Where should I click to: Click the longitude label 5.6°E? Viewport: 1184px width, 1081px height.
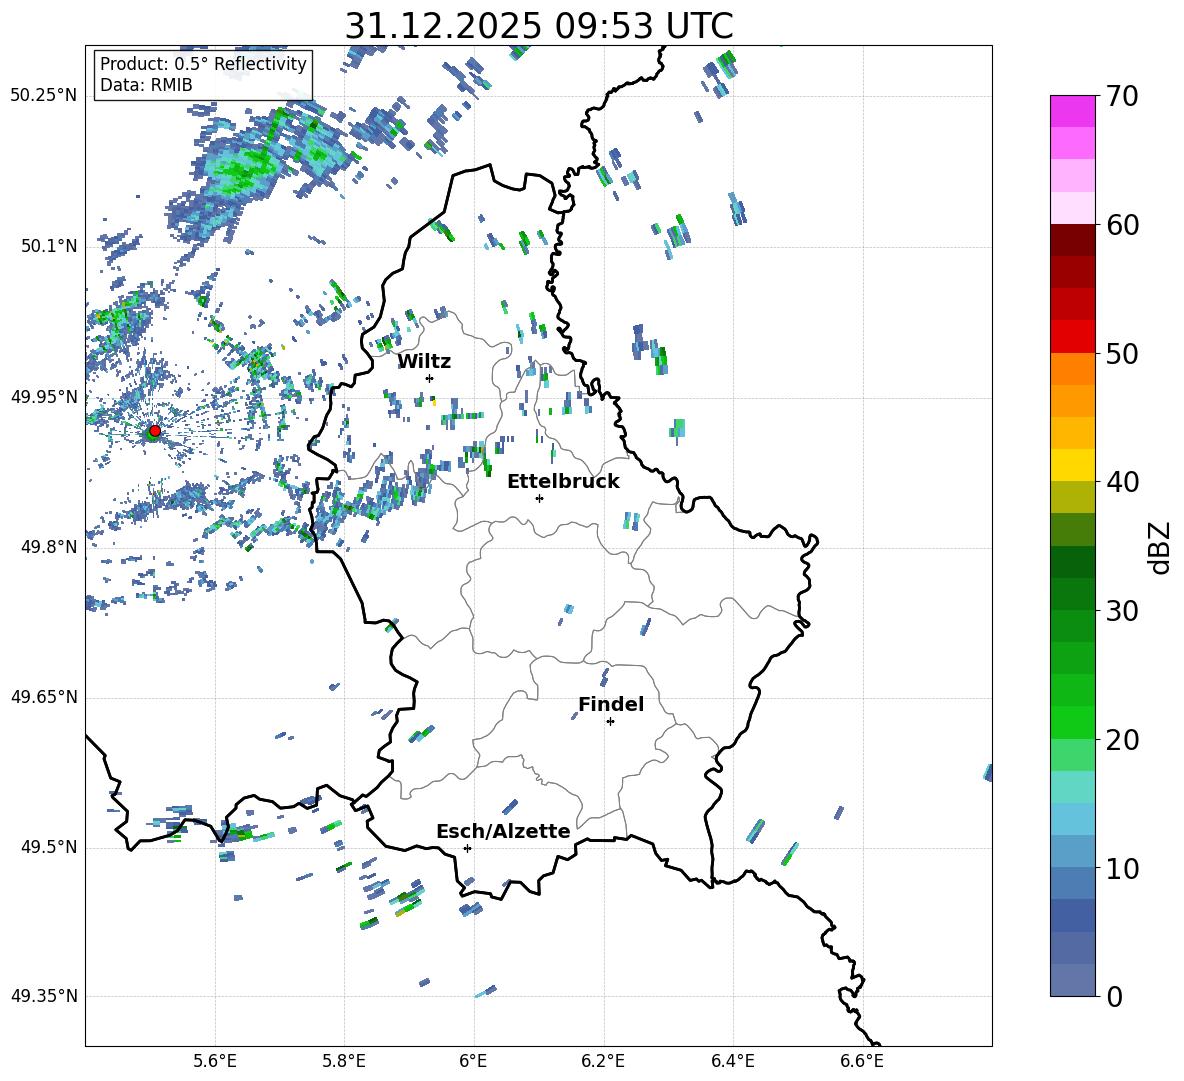point(215,1061)
